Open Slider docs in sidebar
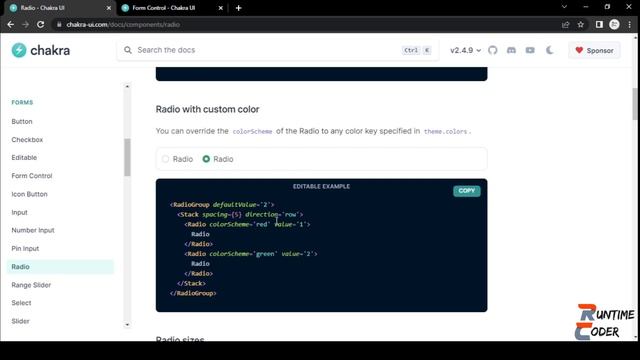Viewport: 640px width, 360px height. click(20, 321)
